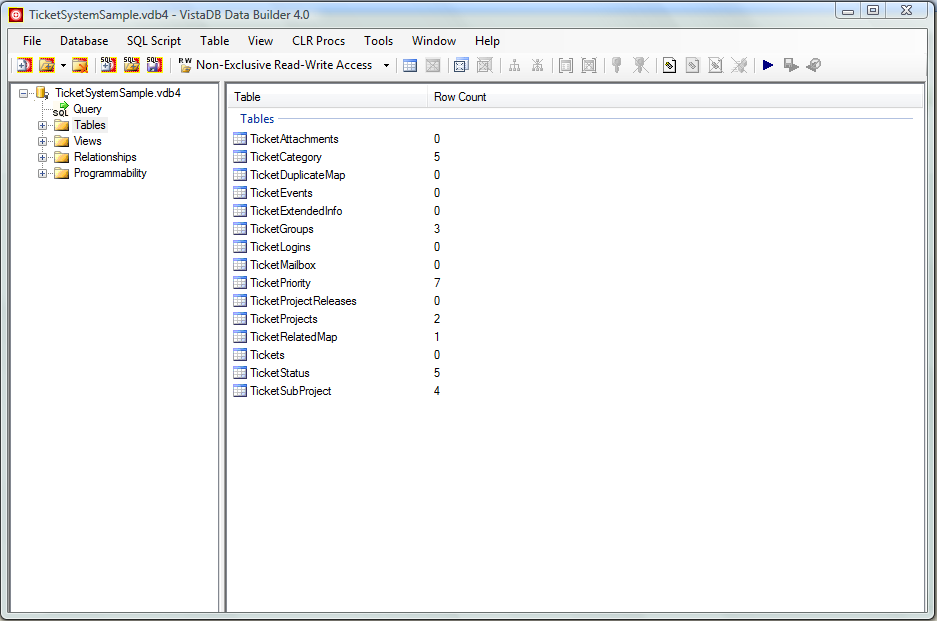Click the New Table grid icon
Image resolution: width=937 pixels, height=621 pixels.
pyautogui.click(x=410, y=65)
